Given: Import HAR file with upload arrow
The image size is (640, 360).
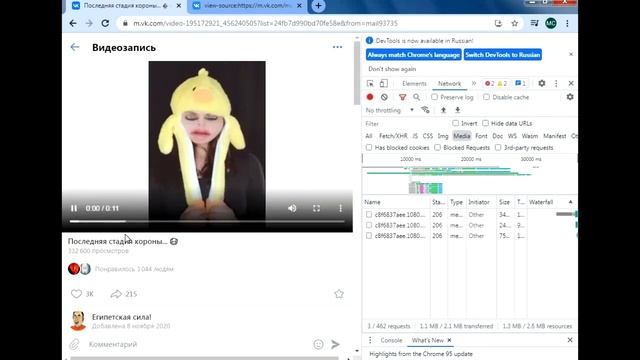Looking at the screenshot, I should click(443, 110).
